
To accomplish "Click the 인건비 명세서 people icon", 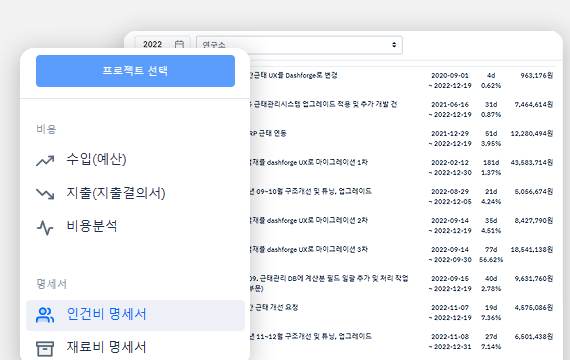I will coord(45,315).
